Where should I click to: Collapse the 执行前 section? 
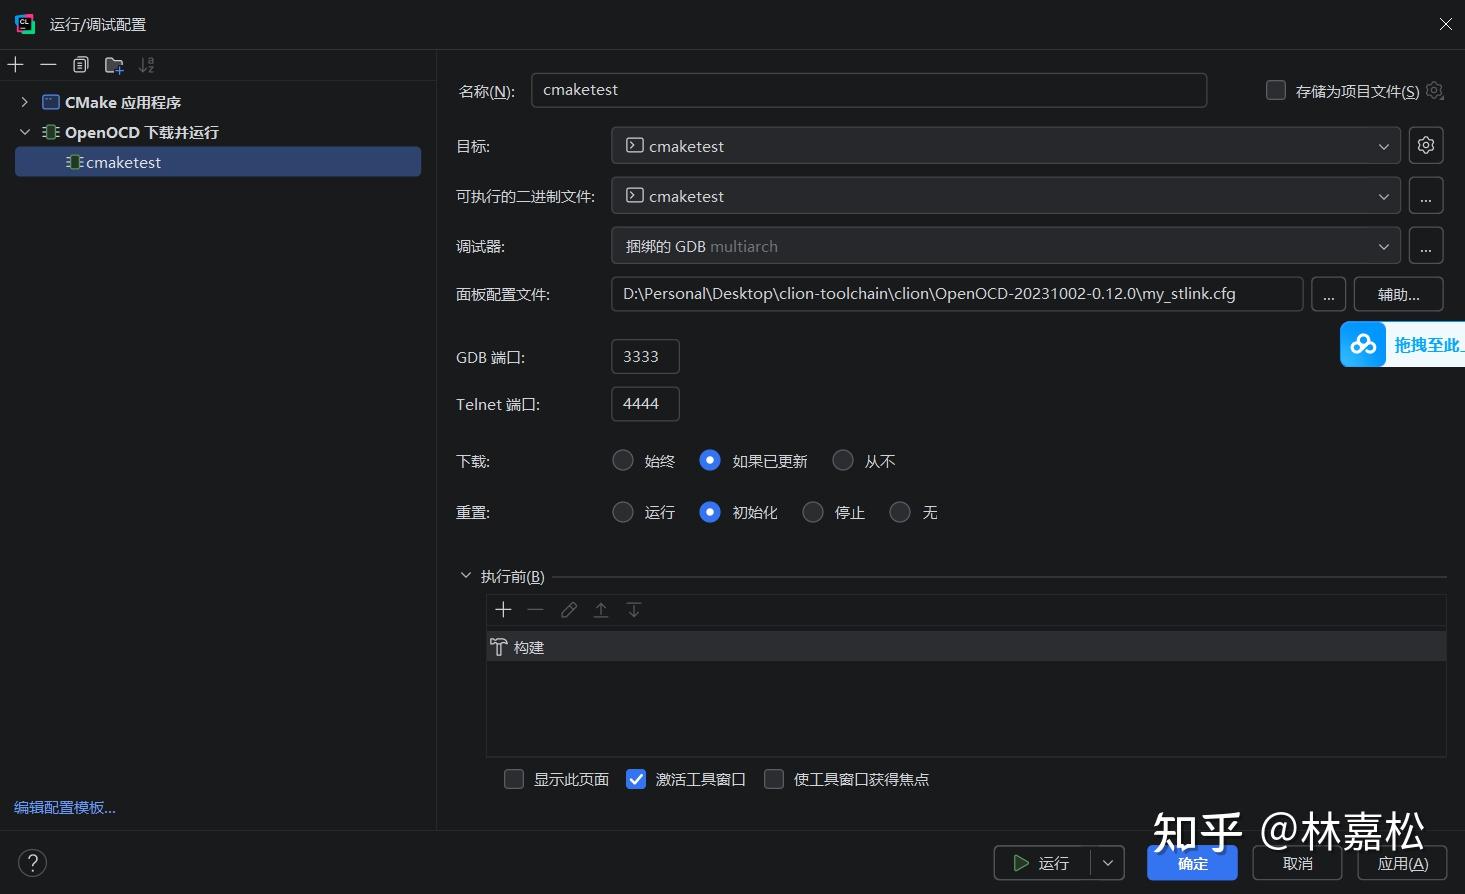click(465, 576)
